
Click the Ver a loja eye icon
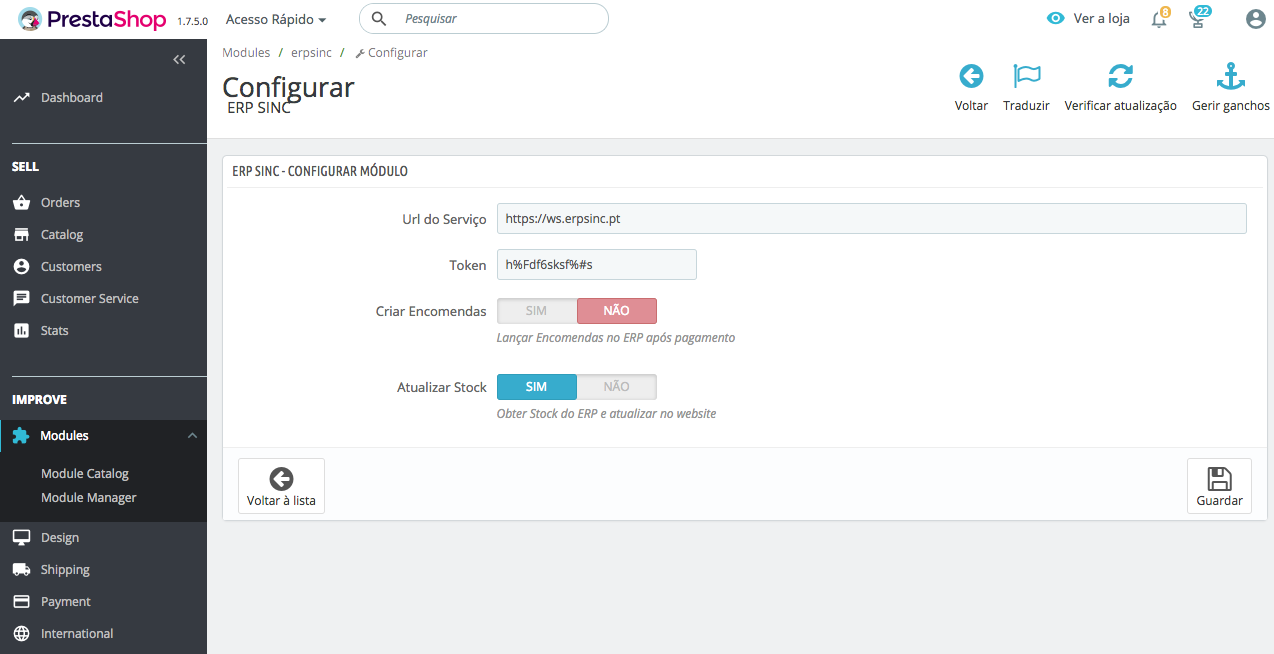1055,18
